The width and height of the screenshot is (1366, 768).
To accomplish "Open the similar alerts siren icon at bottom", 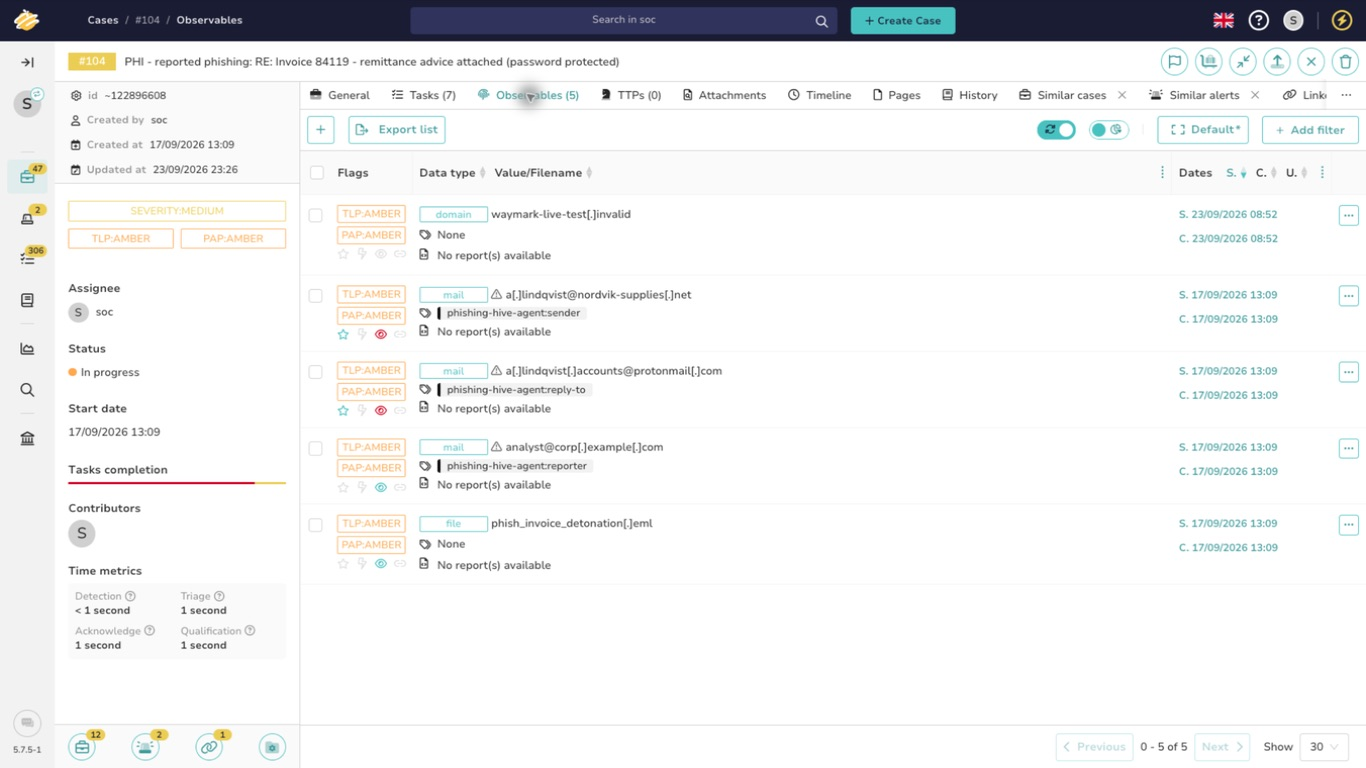I will click(145, 746).
